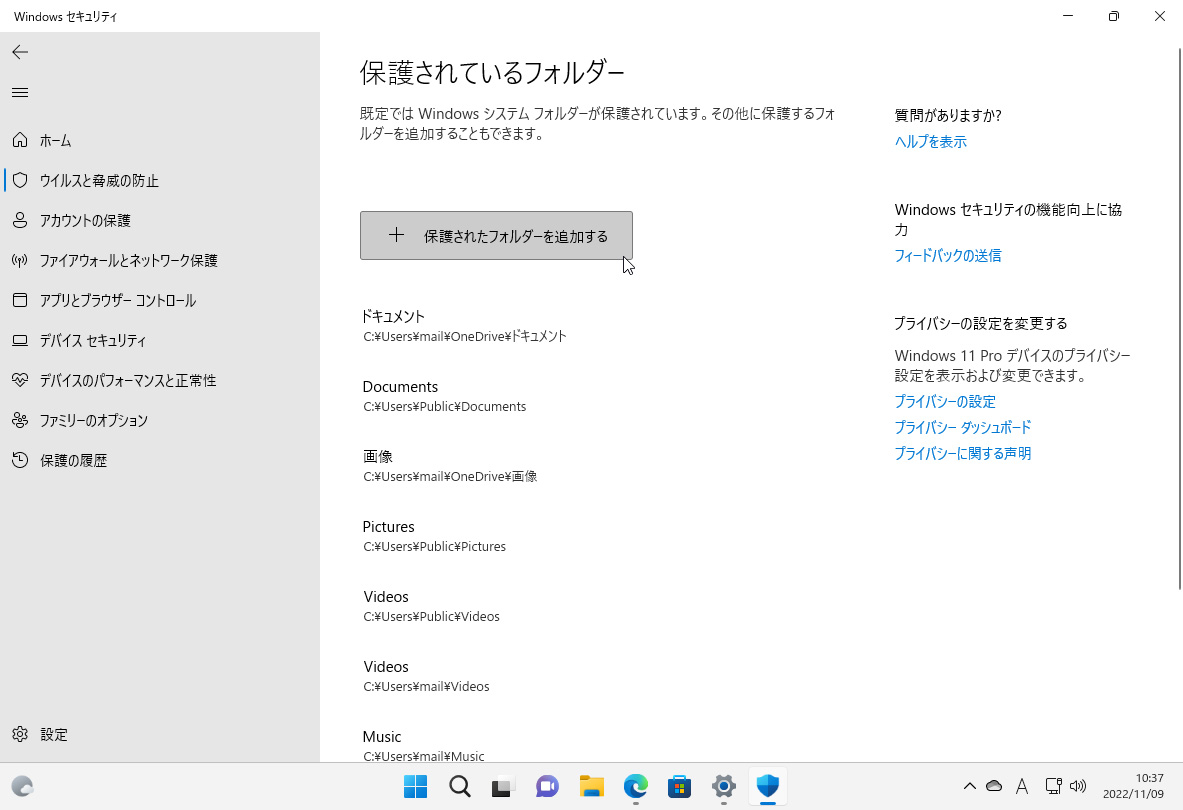Click the heart icon for device health
This screenshot has width=1183, height=810.
(x=20, y=380)
